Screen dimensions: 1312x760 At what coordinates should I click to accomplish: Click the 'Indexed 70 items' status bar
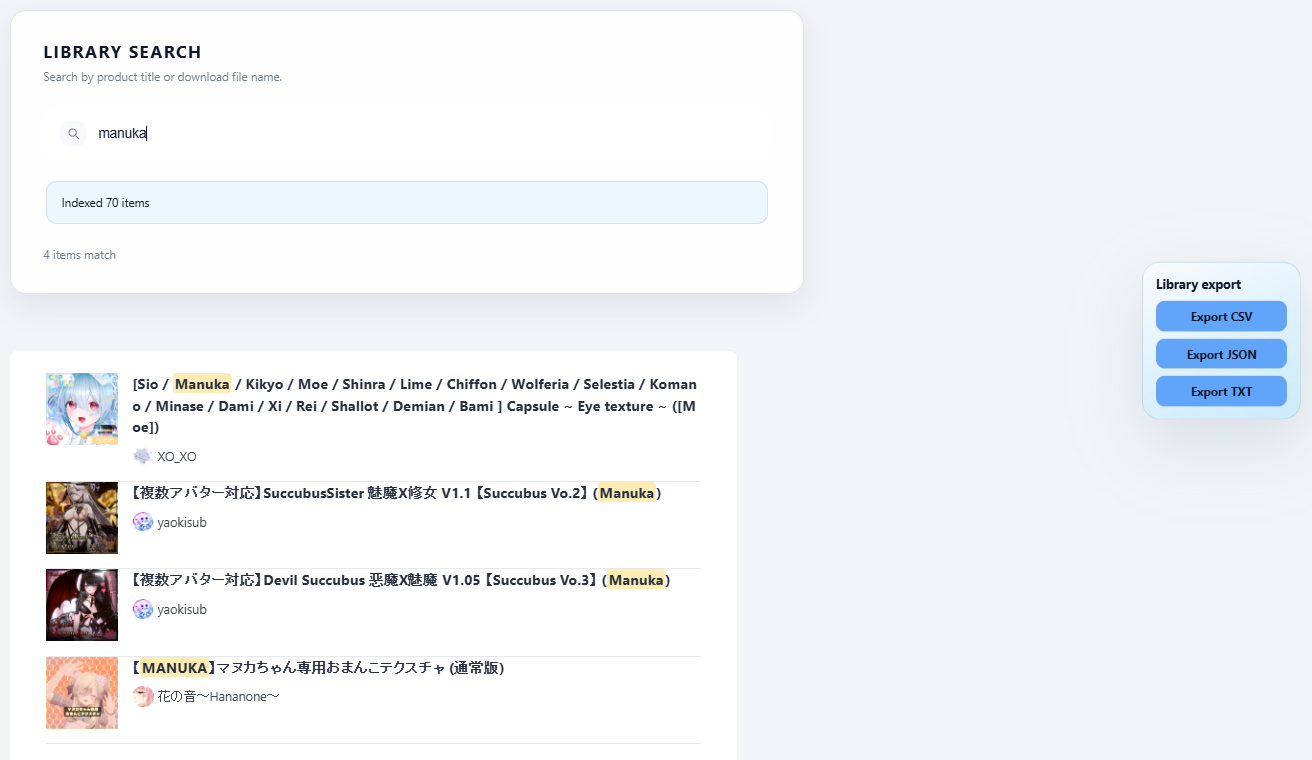click(407, 203)
